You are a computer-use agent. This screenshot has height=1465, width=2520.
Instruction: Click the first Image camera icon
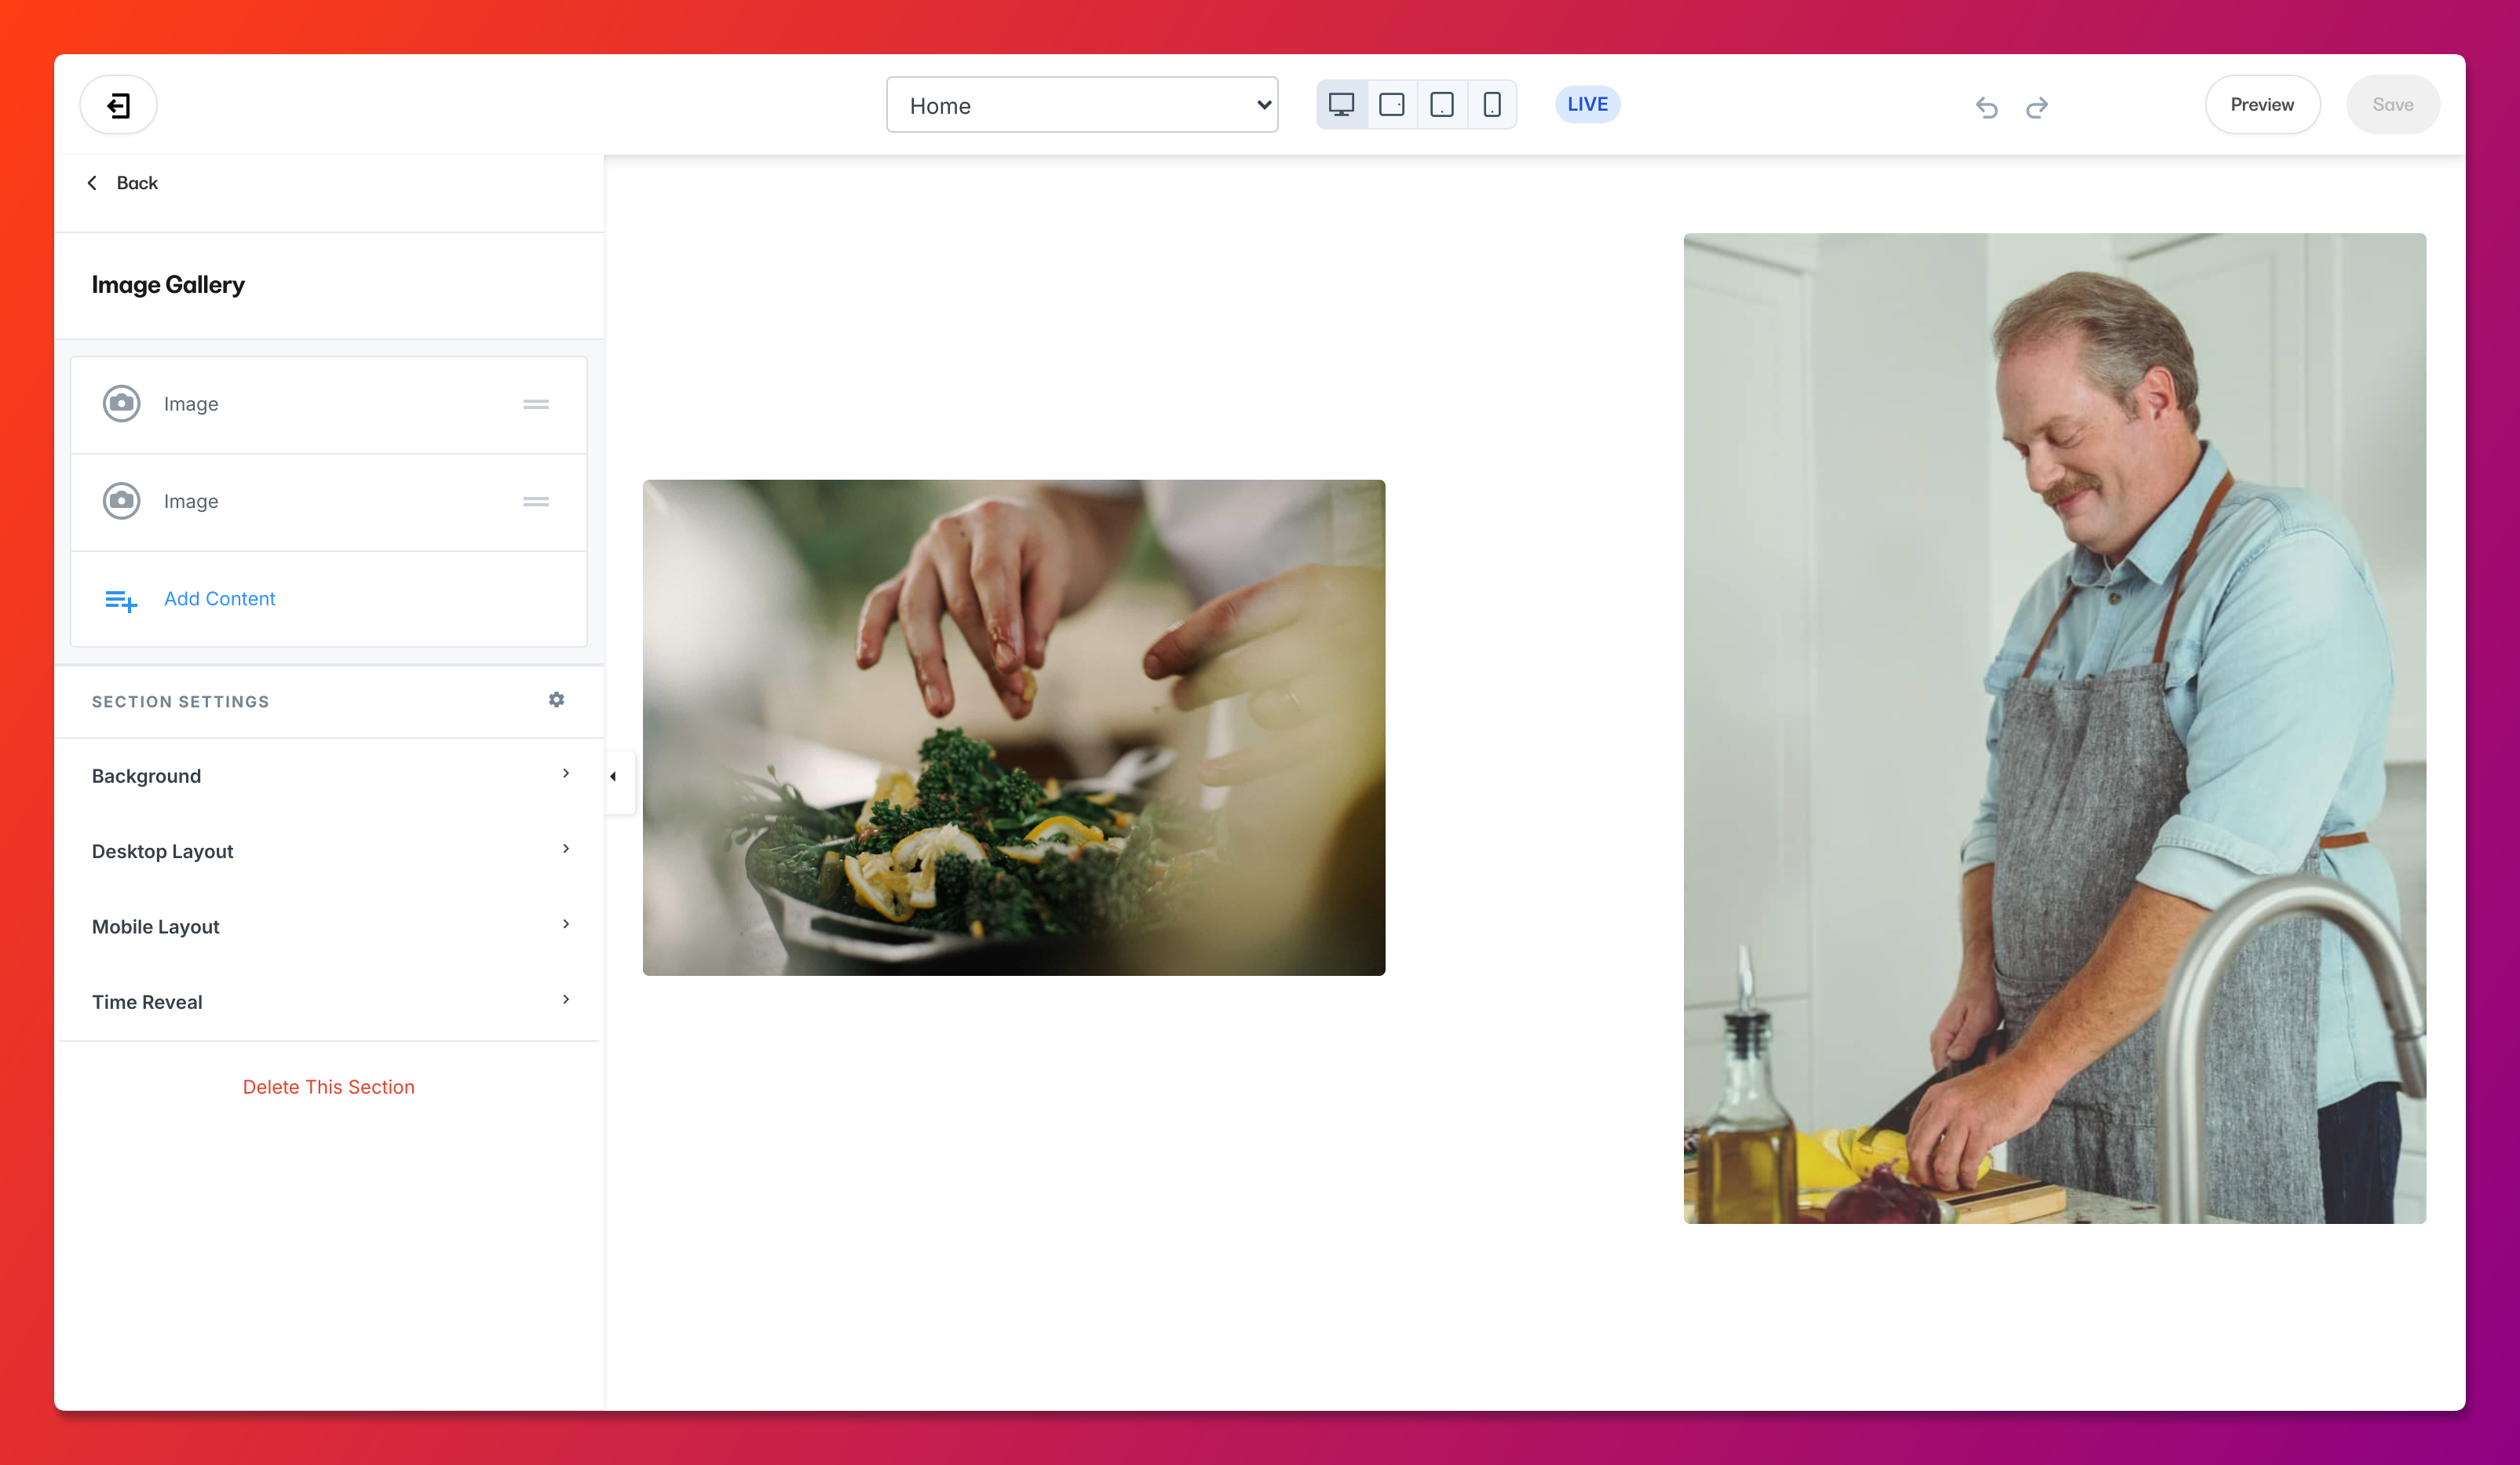pos(122,404)
